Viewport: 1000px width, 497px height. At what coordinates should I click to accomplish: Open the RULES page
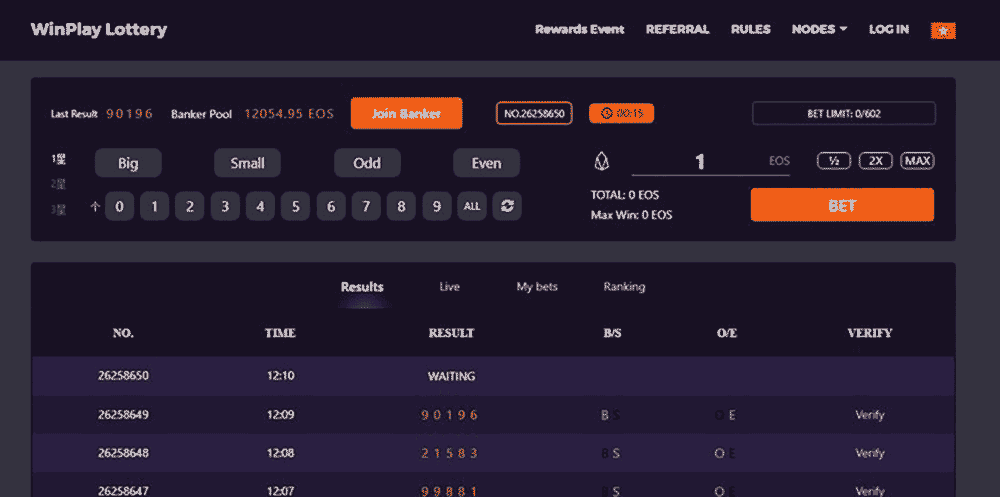(751, 29)
